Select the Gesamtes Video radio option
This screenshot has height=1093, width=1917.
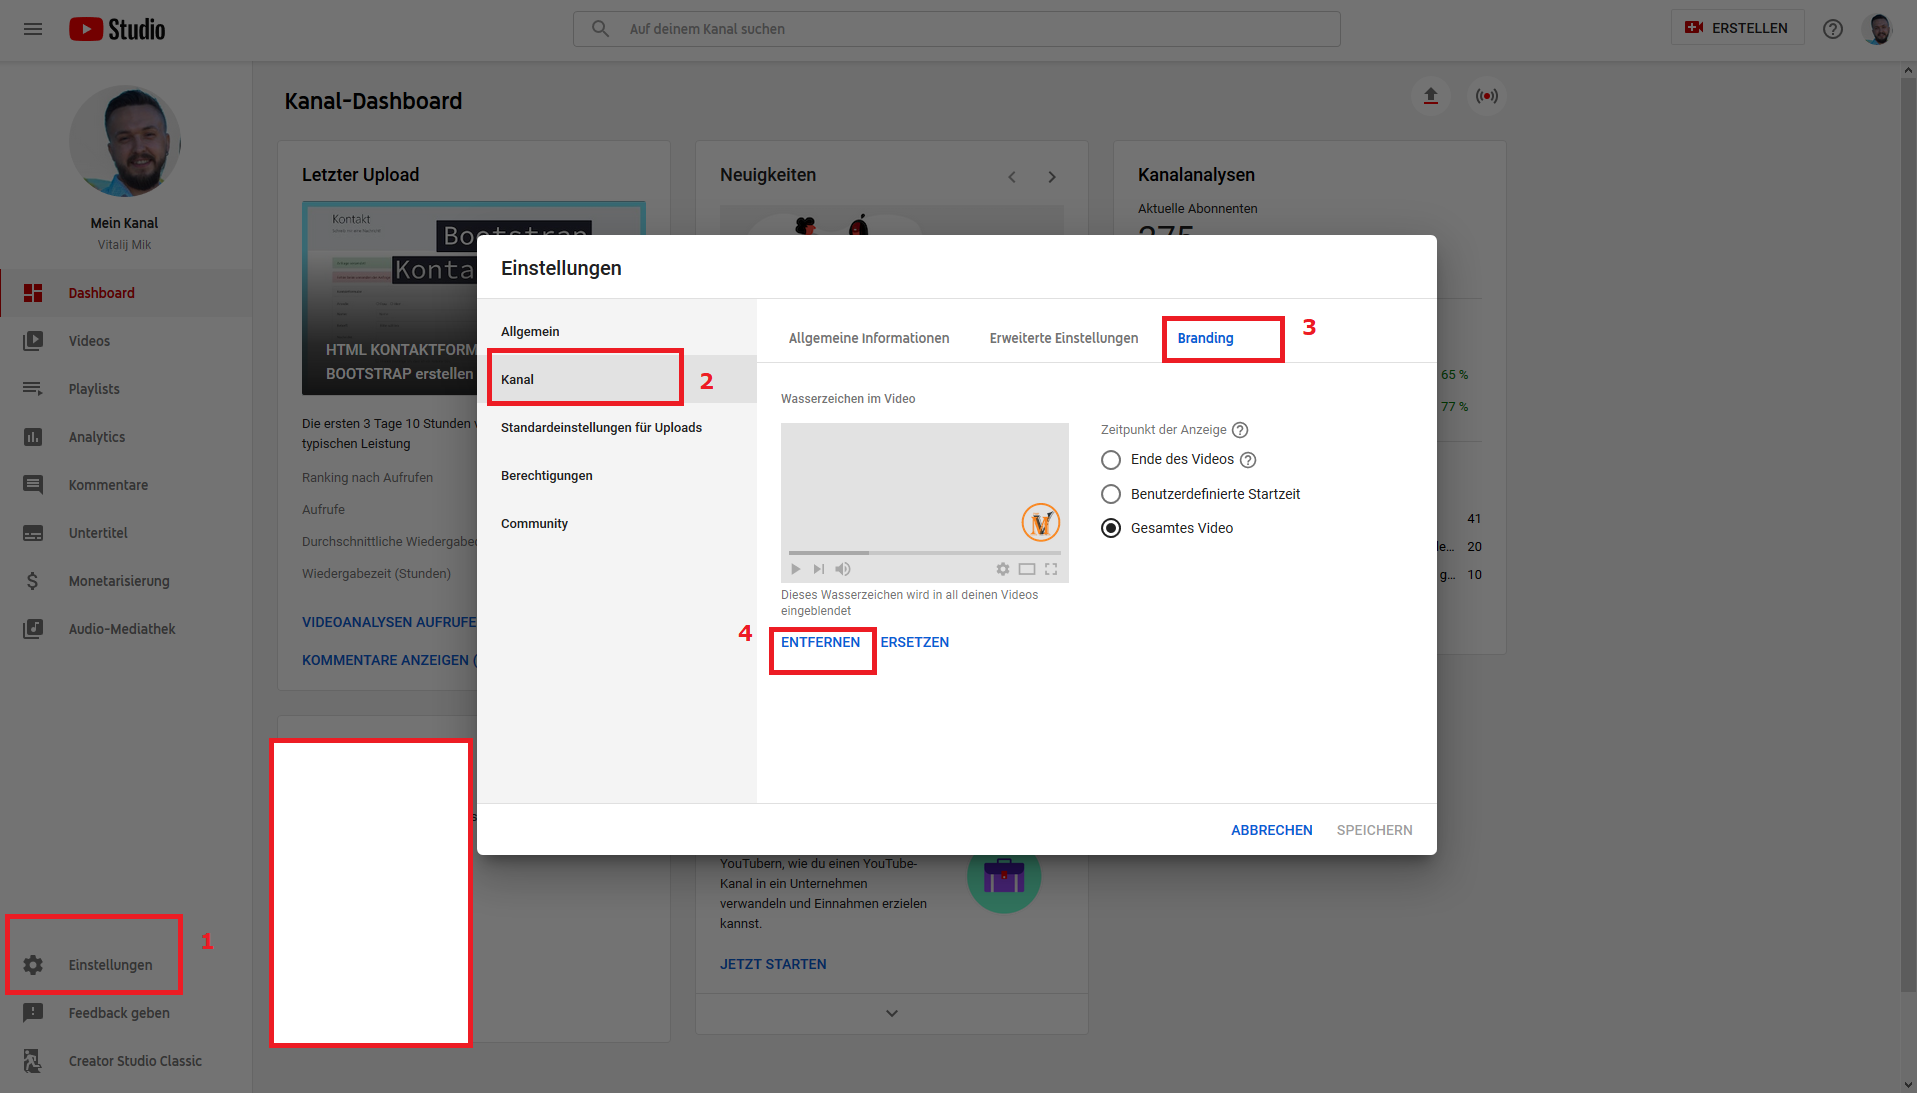1111,528
